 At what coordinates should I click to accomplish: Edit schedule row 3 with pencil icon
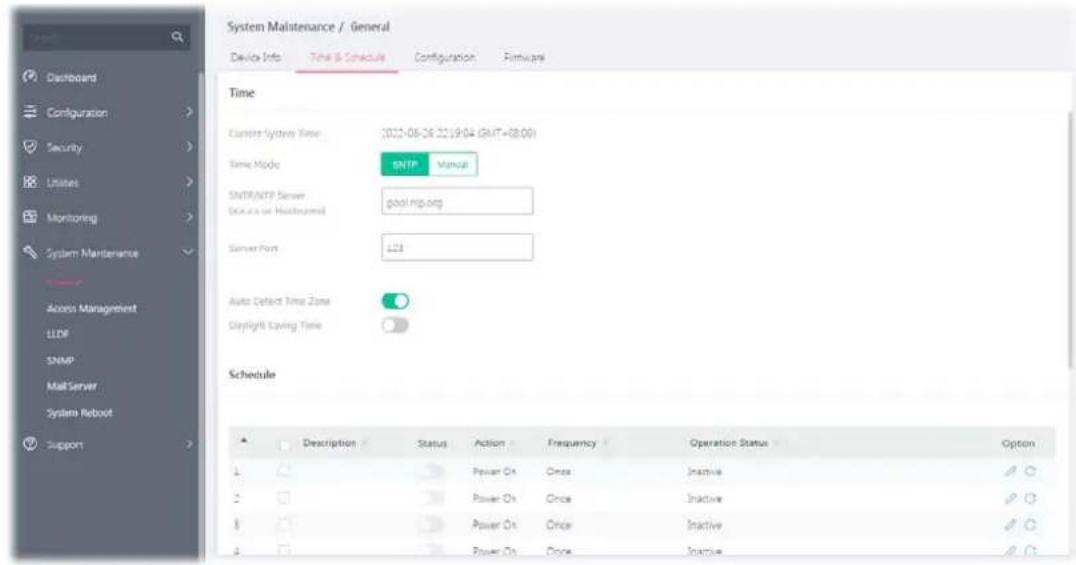(1010, 524)
